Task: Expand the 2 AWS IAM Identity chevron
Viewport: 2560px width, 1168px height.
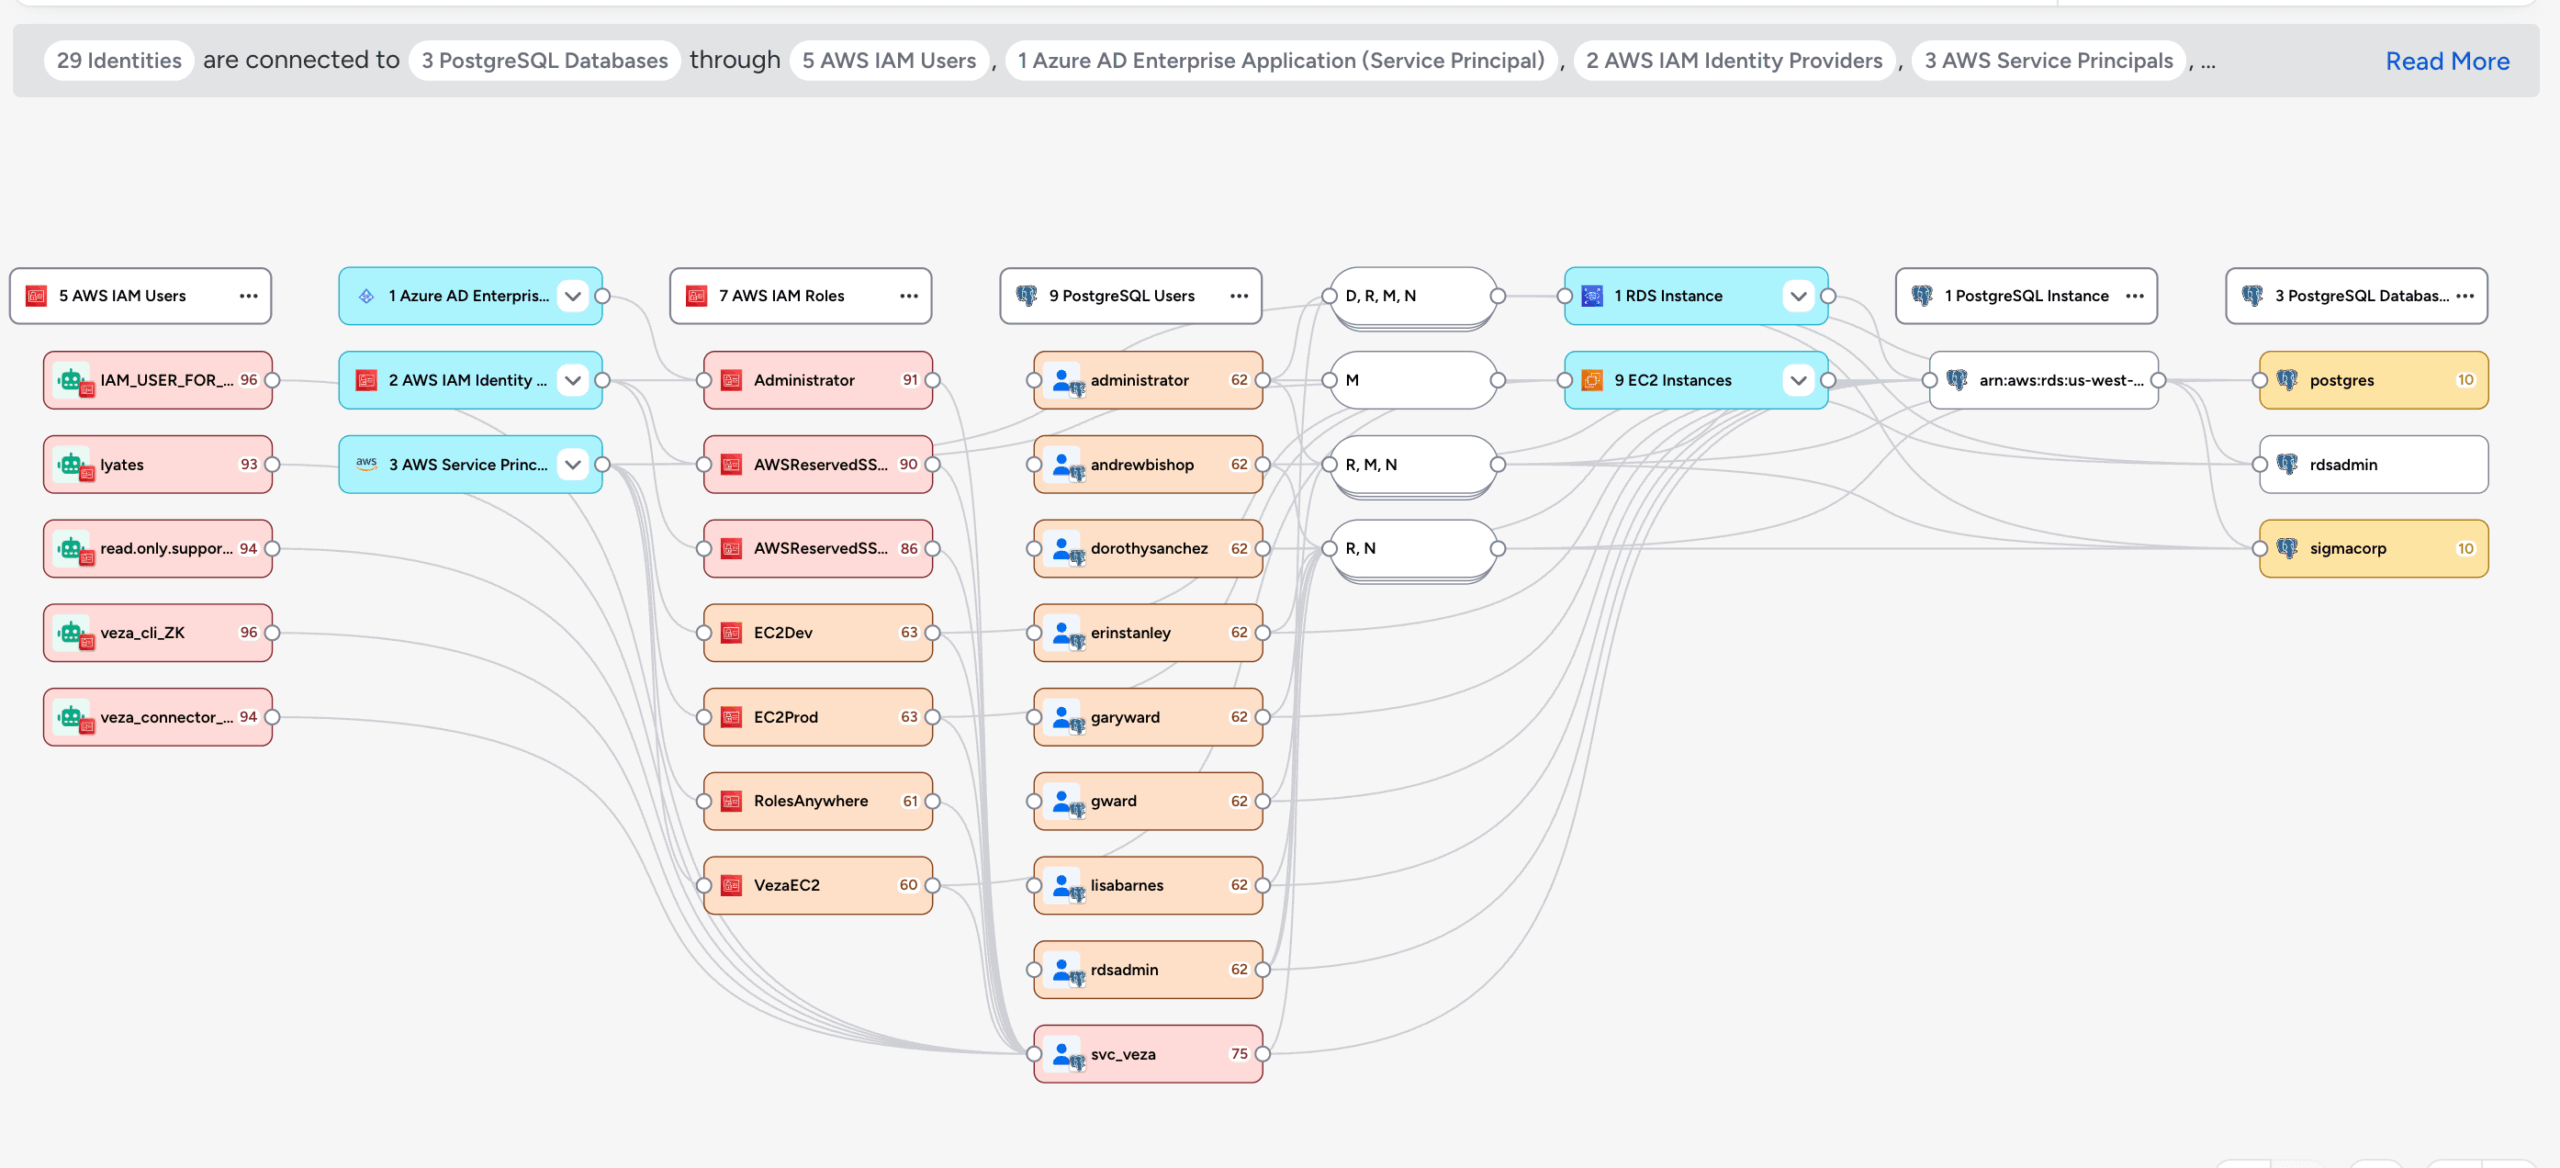Action: point(573,380)
